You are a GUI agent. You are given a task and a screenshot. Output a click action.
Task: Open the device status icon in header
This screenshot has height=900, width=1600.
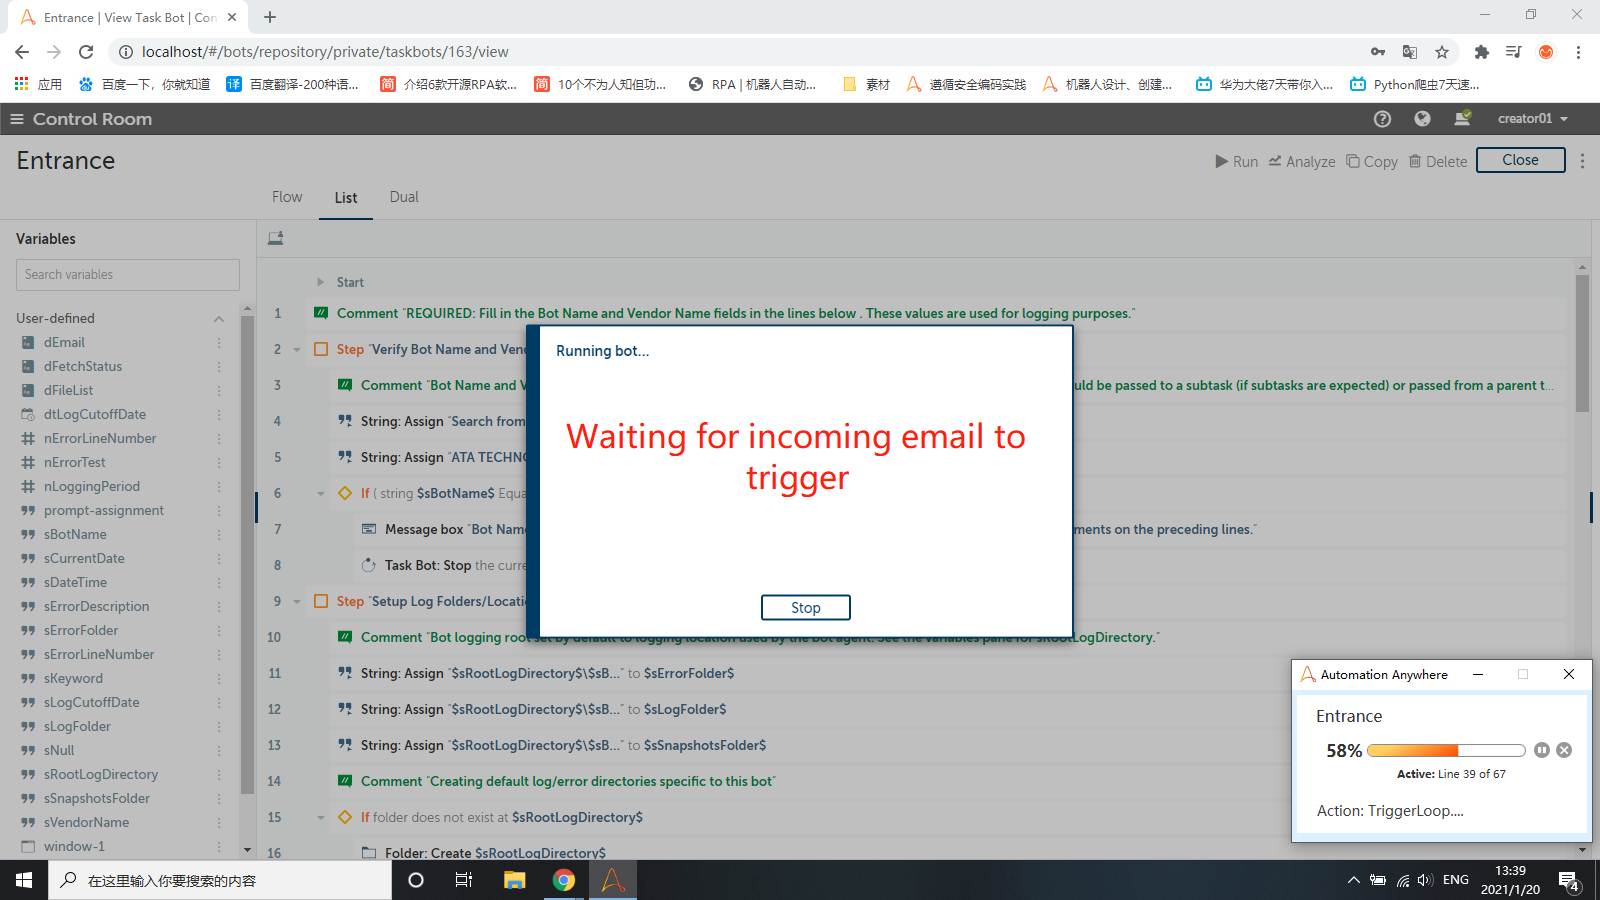click(x=1462, y=119)
